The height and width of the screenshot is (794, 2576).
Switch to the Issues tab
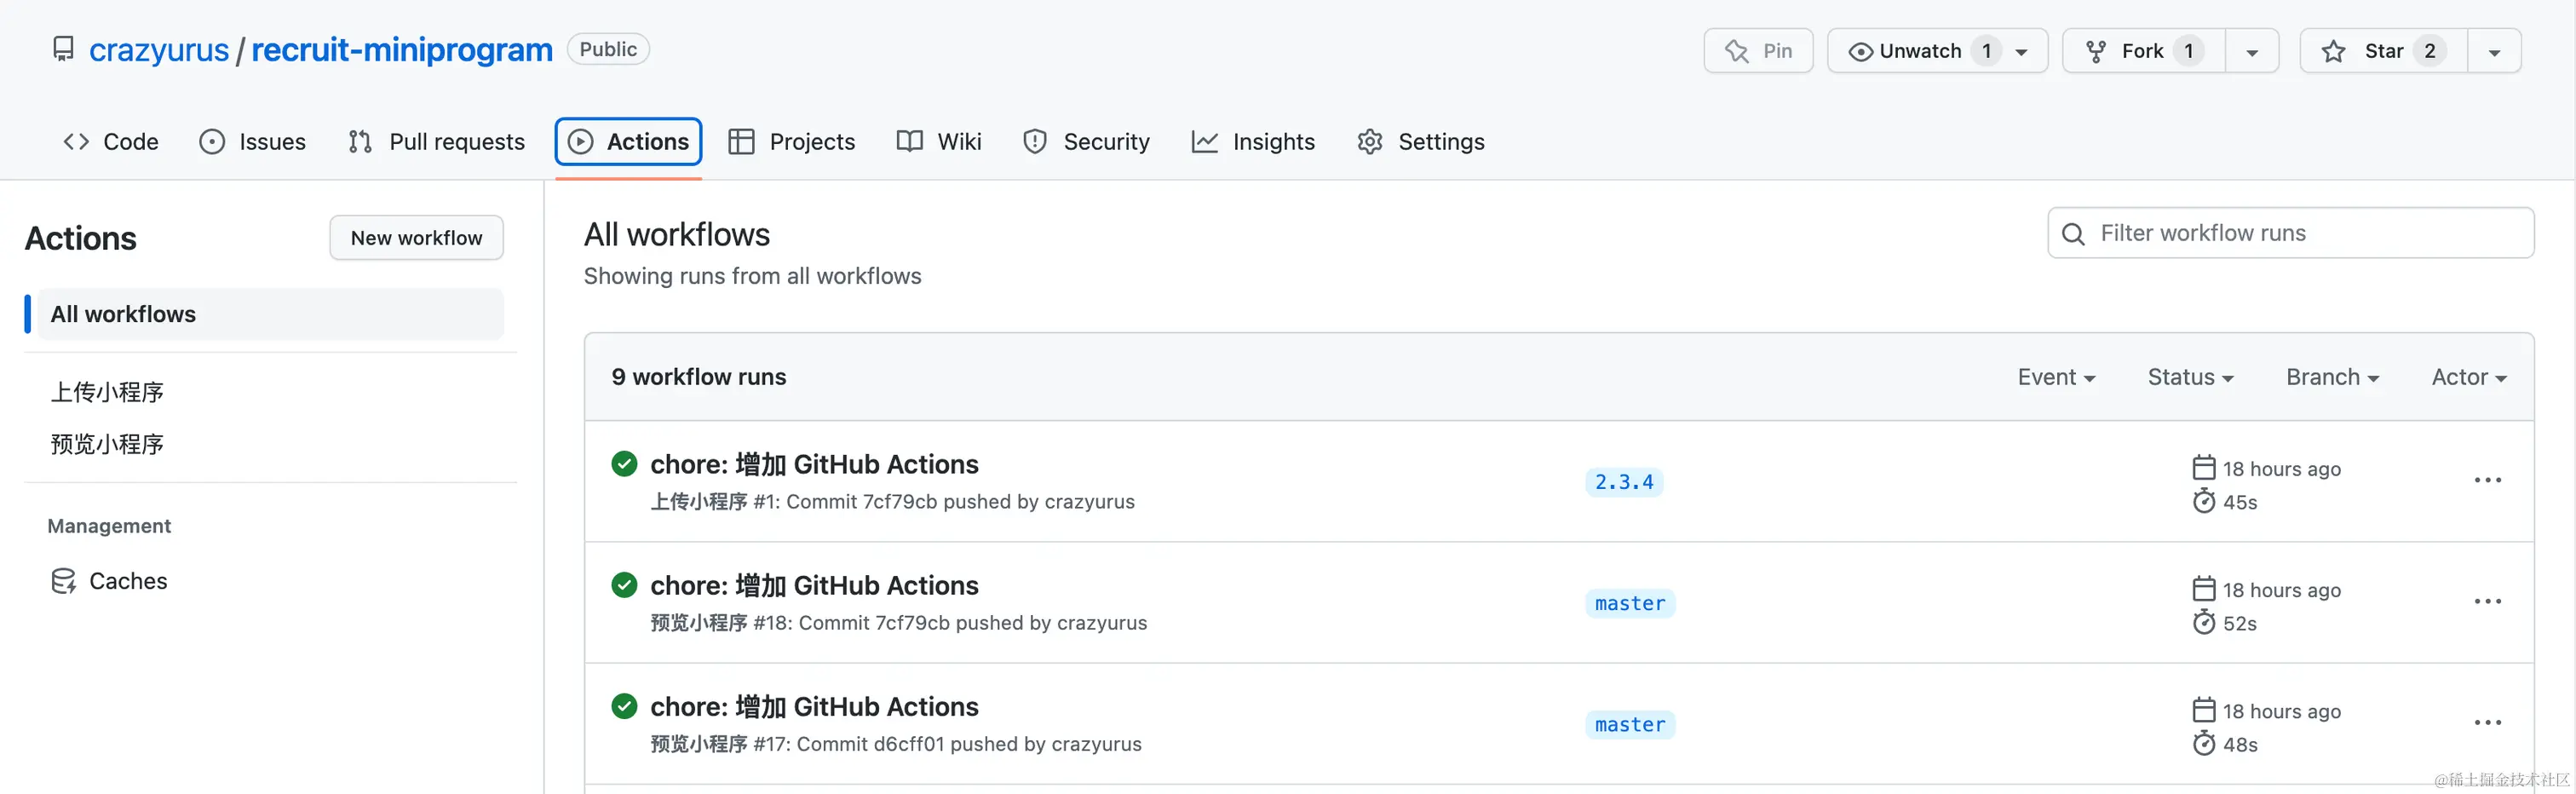point(252,142)
